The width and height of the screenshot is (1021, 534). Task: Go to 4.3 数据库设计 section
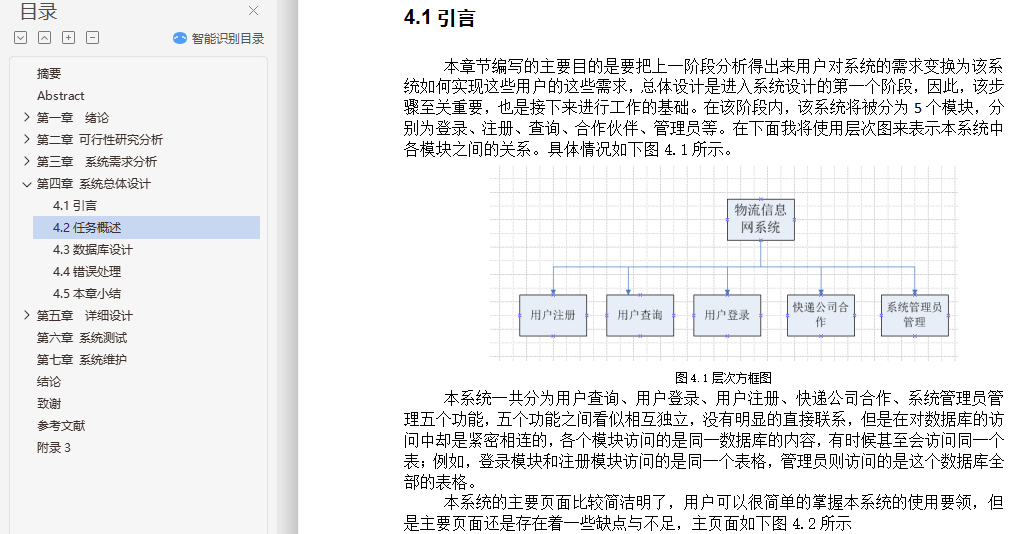[x=92, y=249]
